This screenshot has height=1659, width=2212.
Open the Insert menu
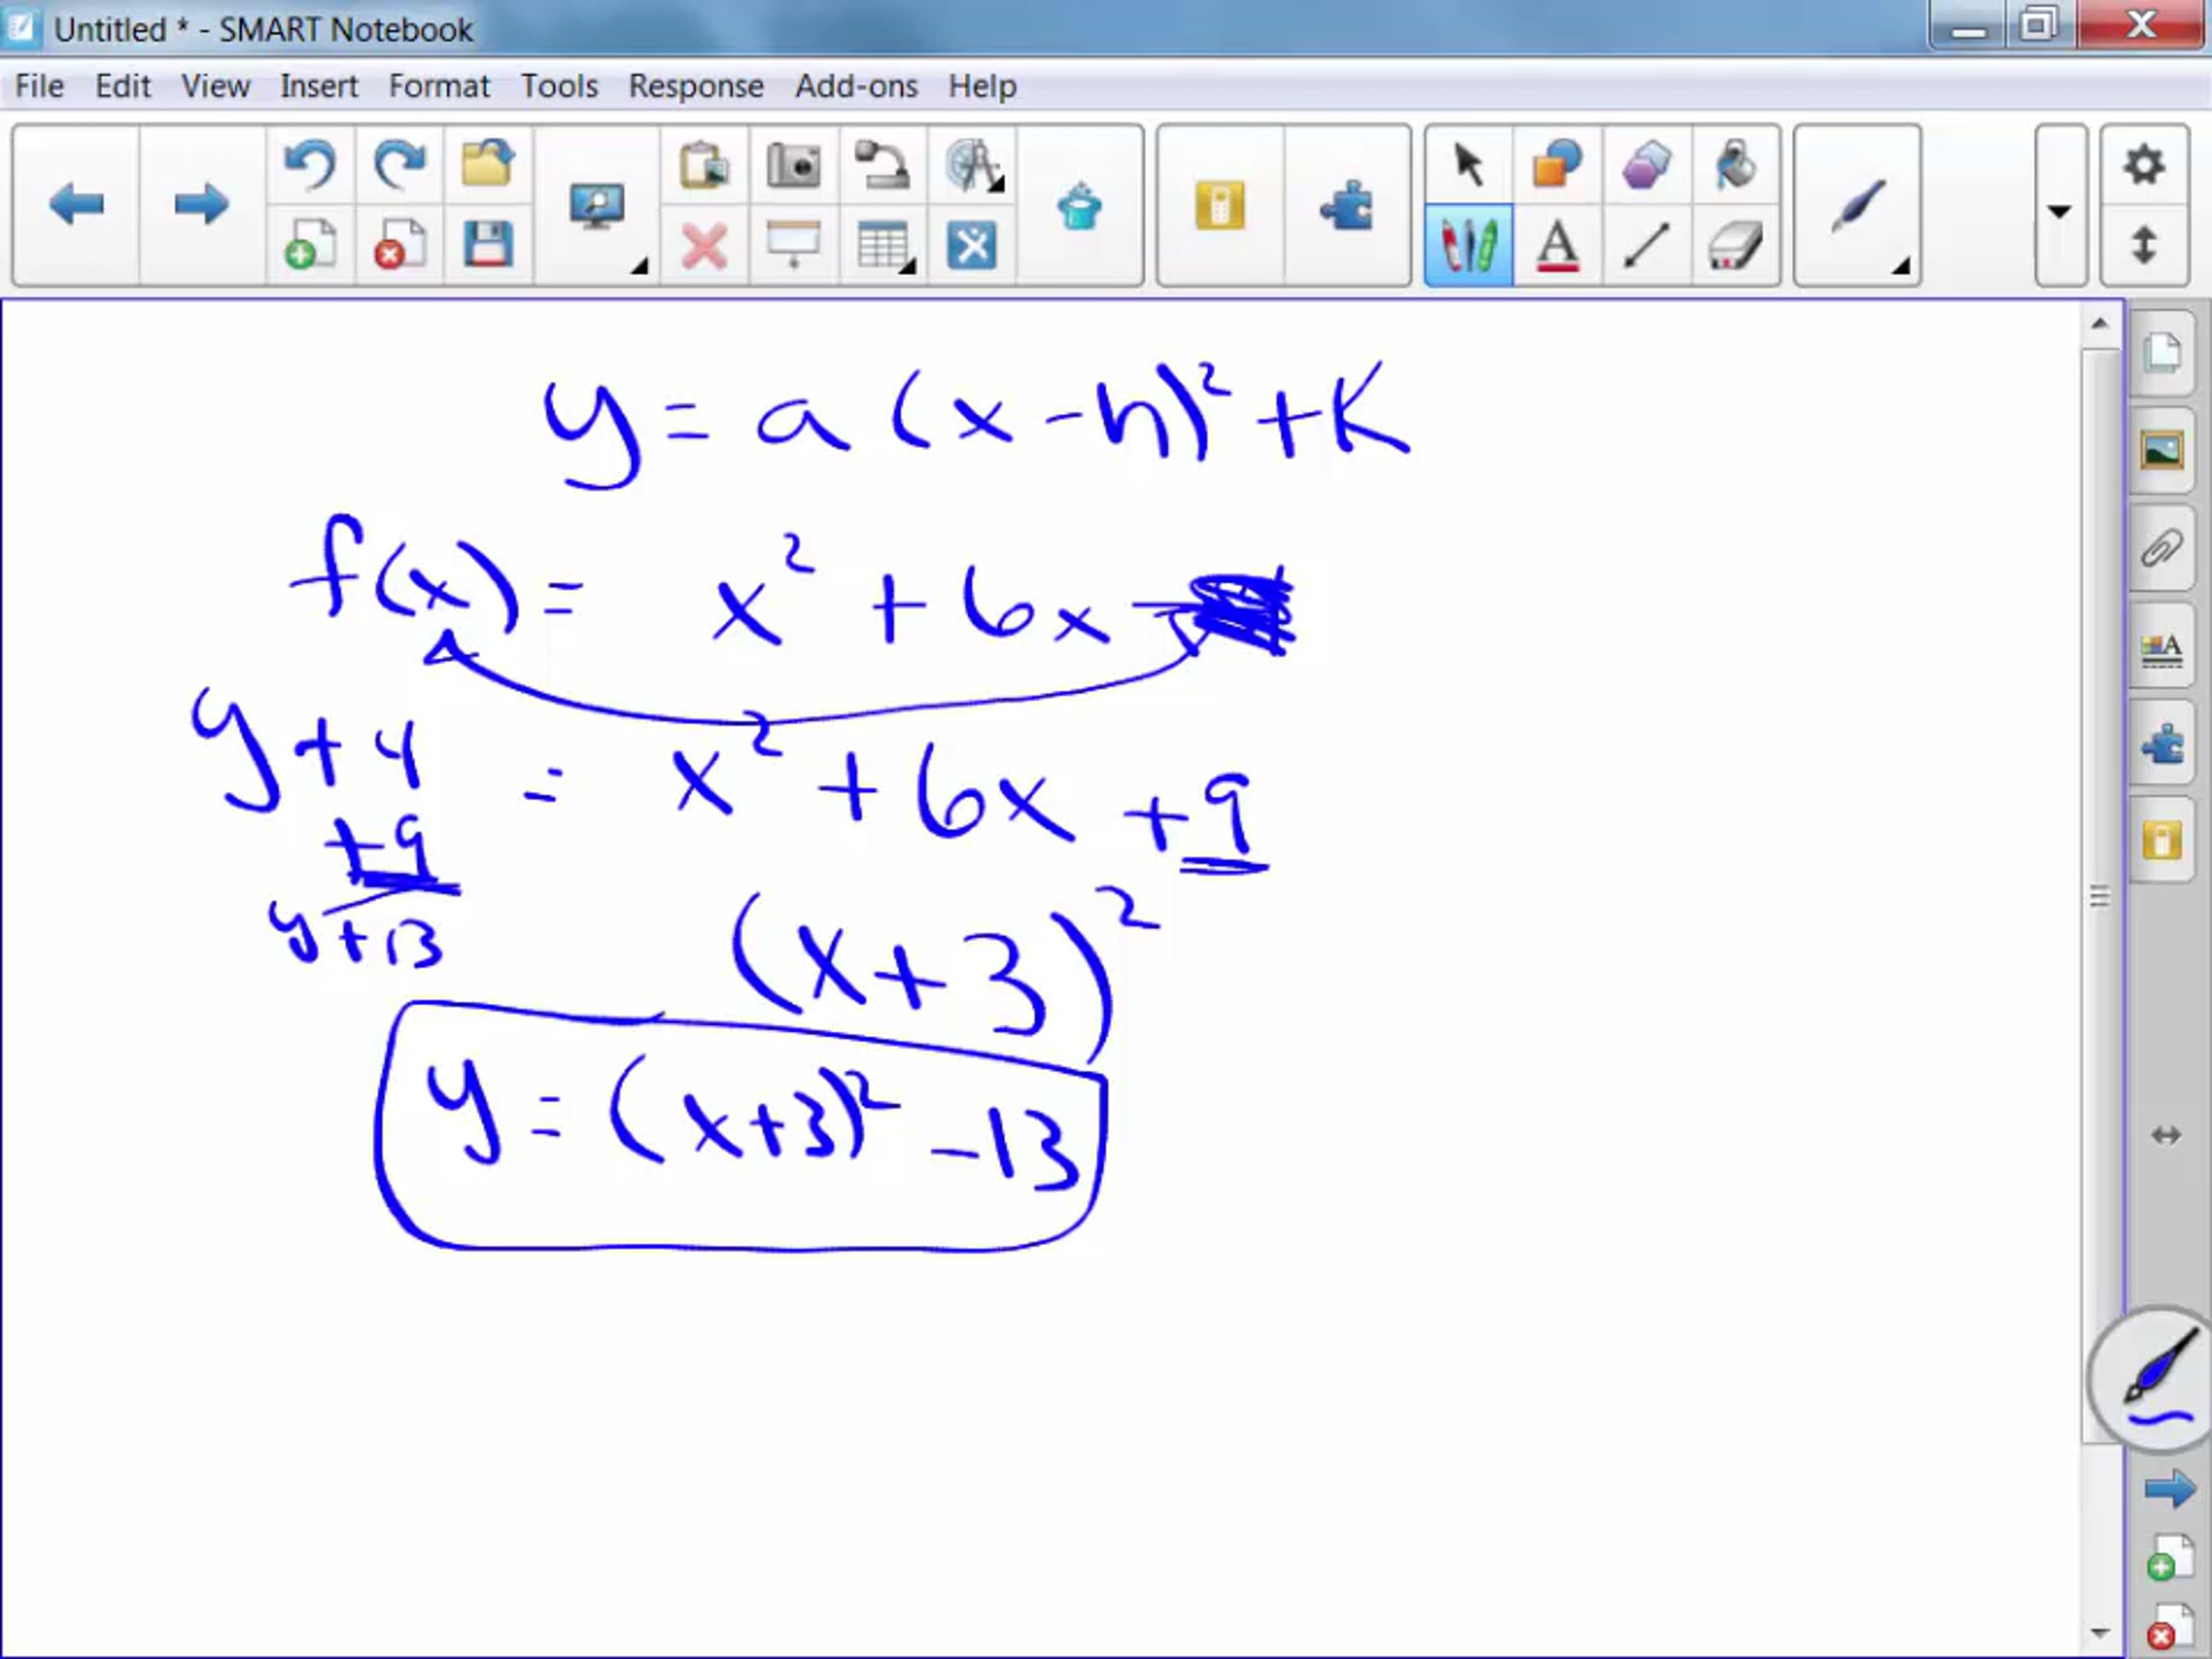click(x=318, y=86)
